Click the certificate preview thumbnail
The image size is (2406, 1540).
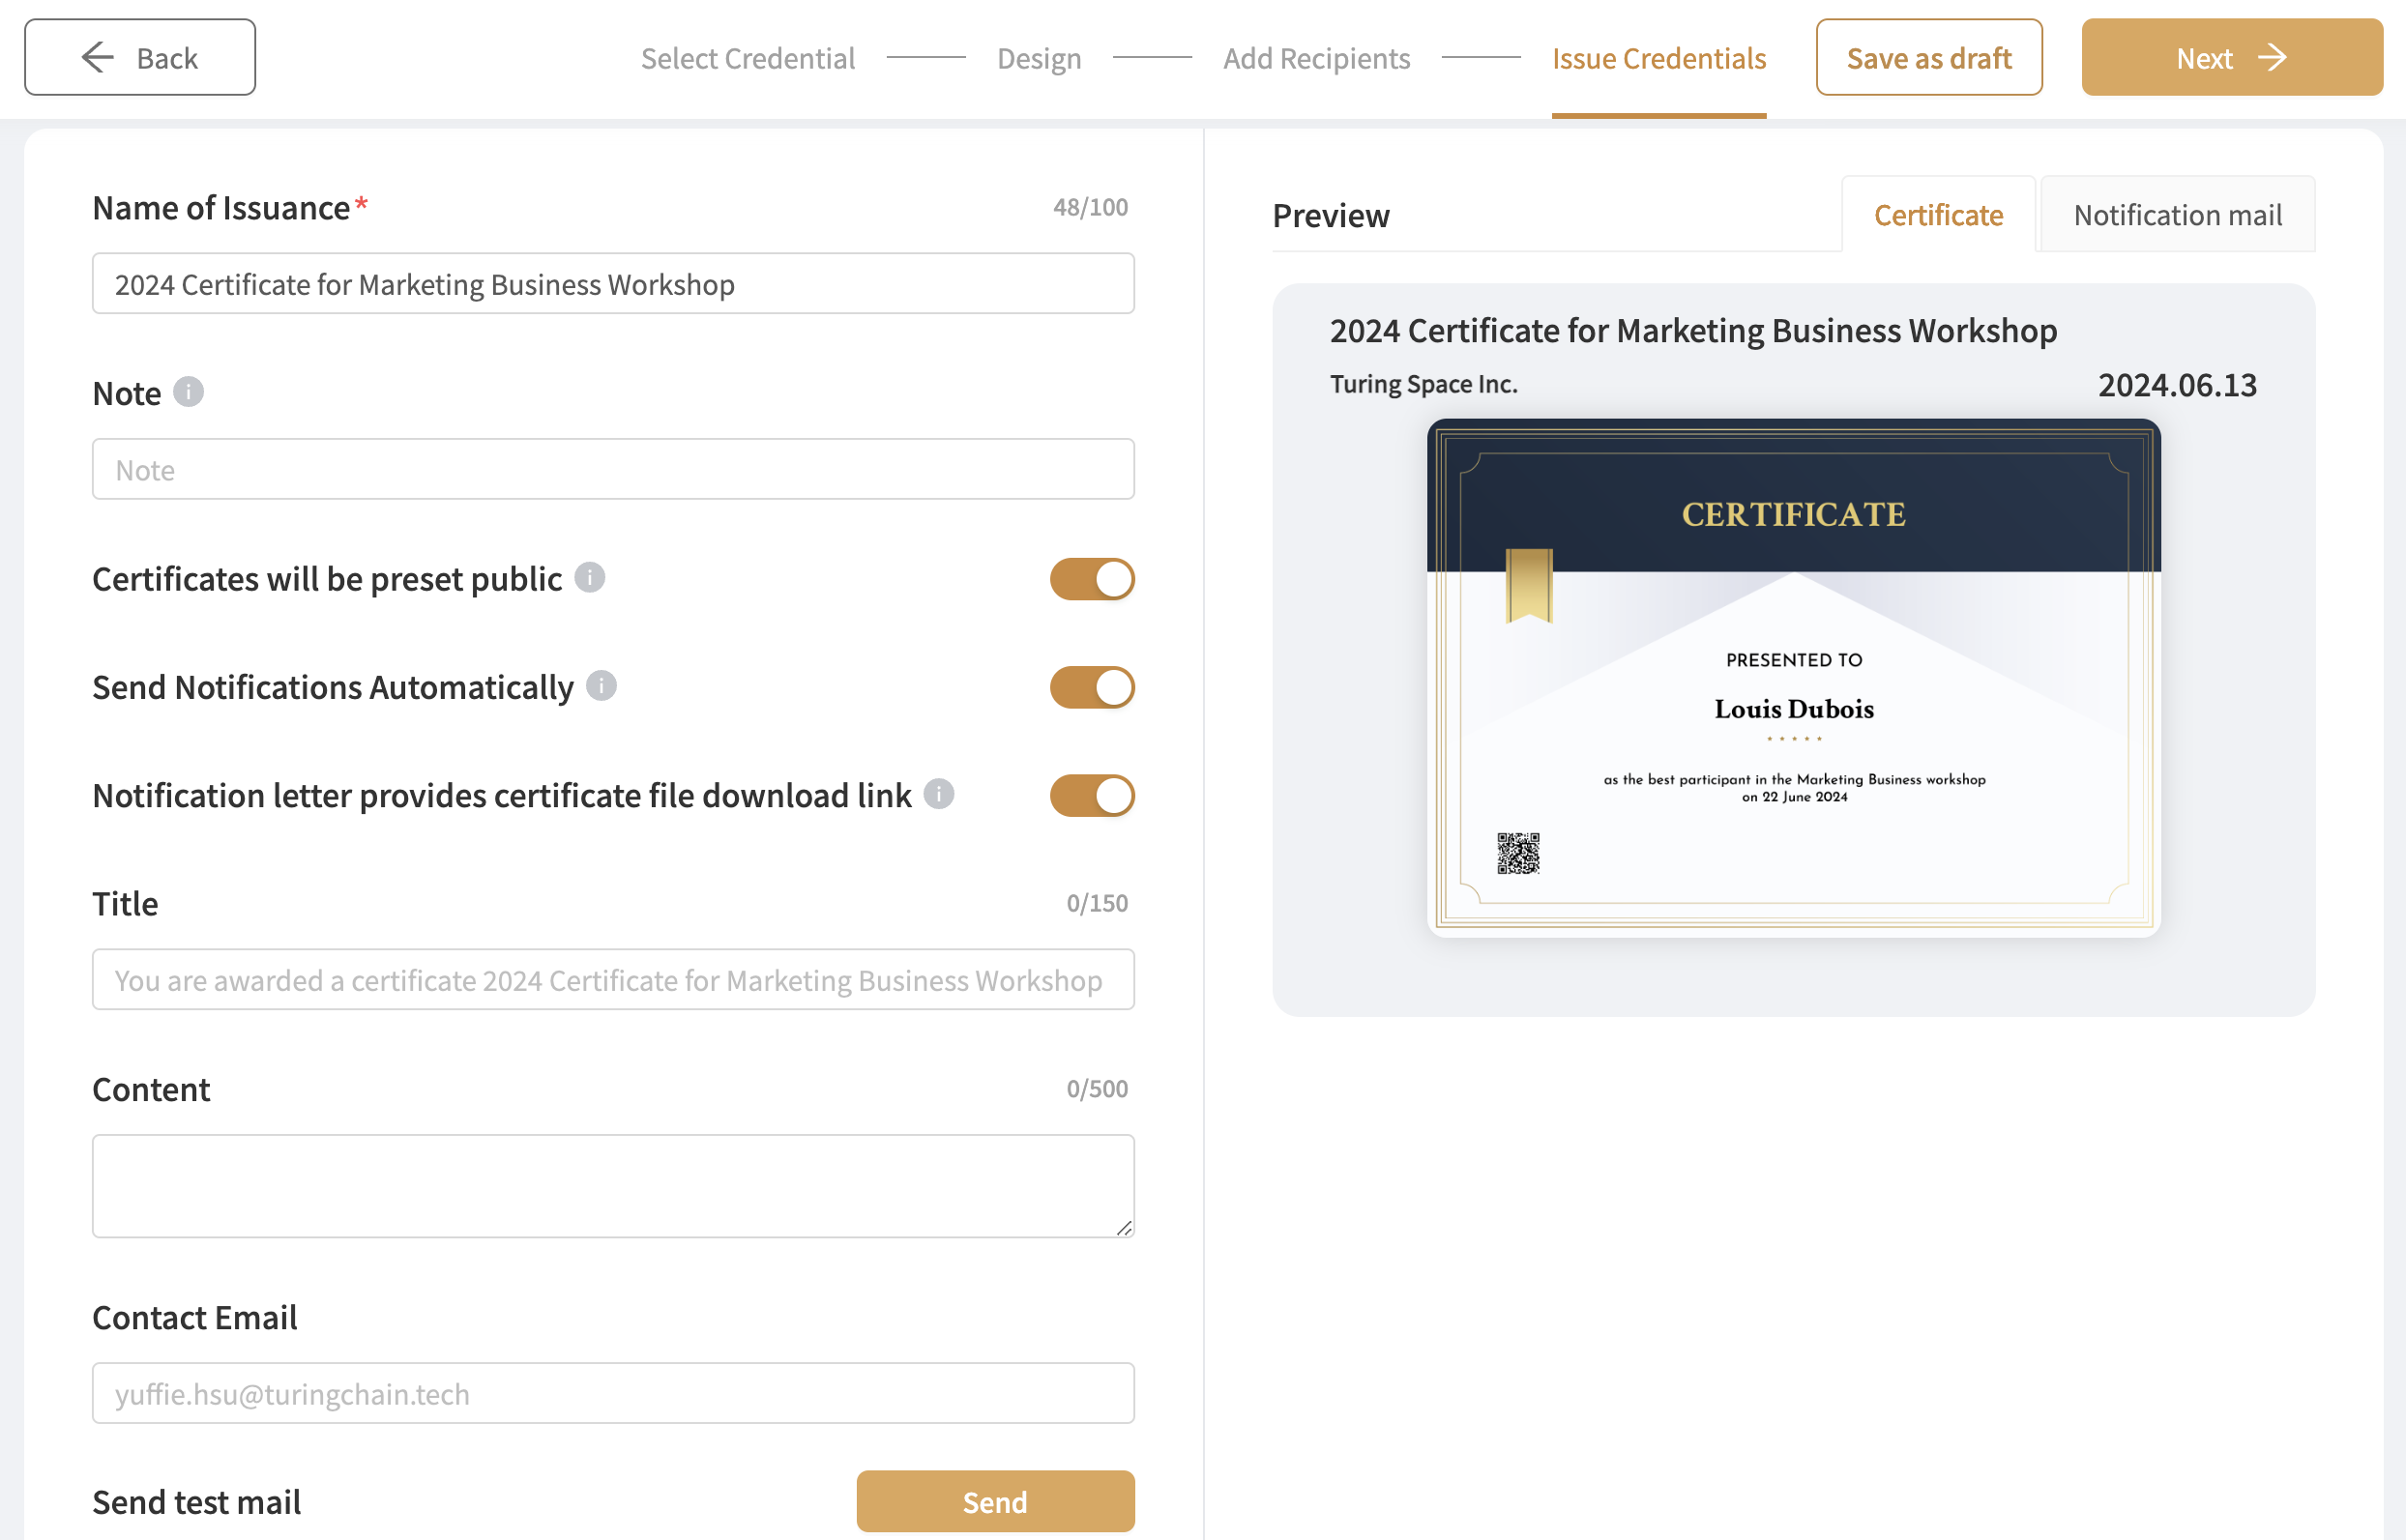pos(1793,677)
